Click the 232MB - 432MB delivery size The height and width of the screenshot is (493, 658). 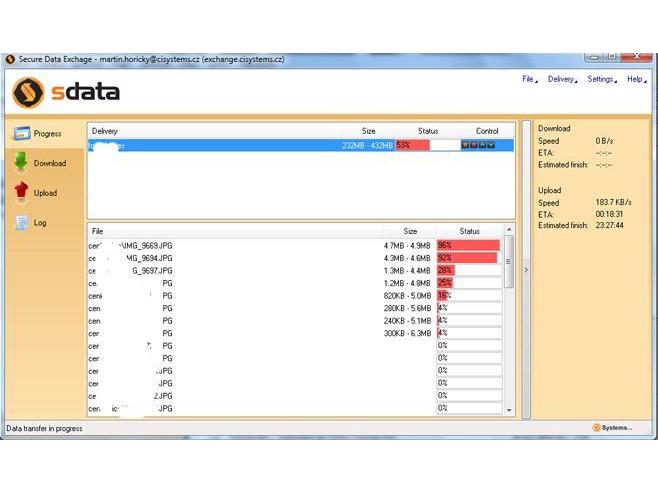[367, 145]
